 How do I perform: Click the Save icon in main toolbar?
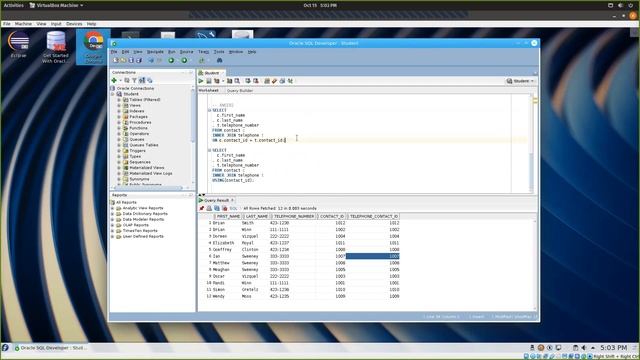pos(131,60)
